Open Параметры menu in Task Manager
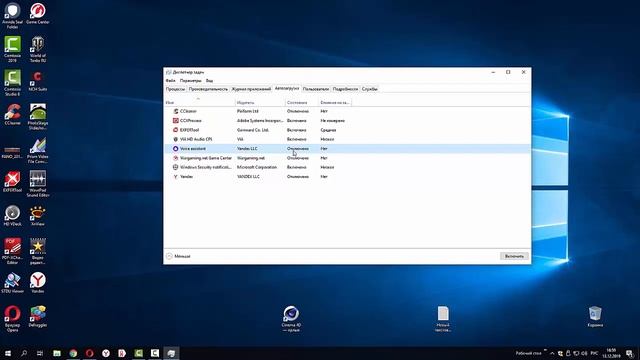Image resolution: width=640 pixels, height=360 pixels. tap(190, 81)
